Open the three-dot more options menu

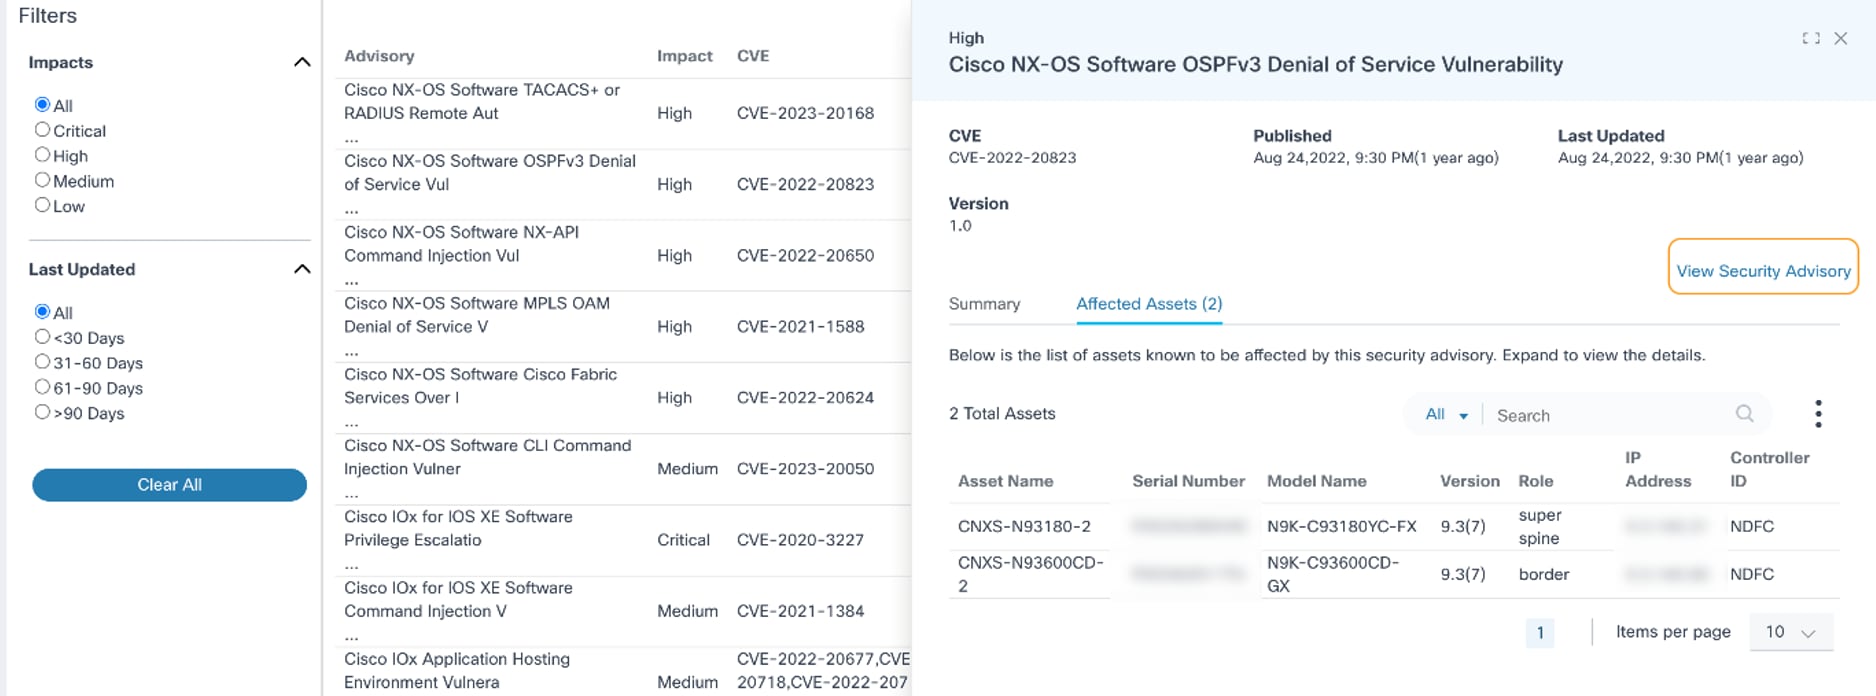pyautogui.click(x=1818, y=414)
